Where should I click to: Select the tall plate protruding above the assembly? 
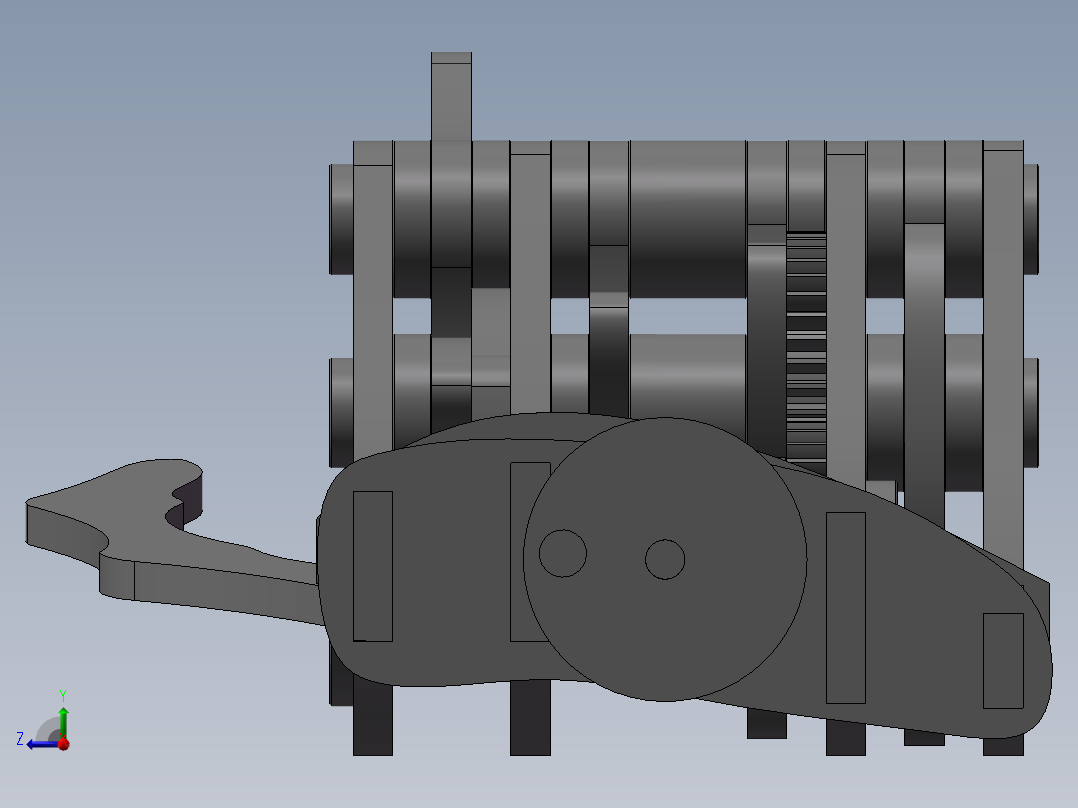(452, 96)
